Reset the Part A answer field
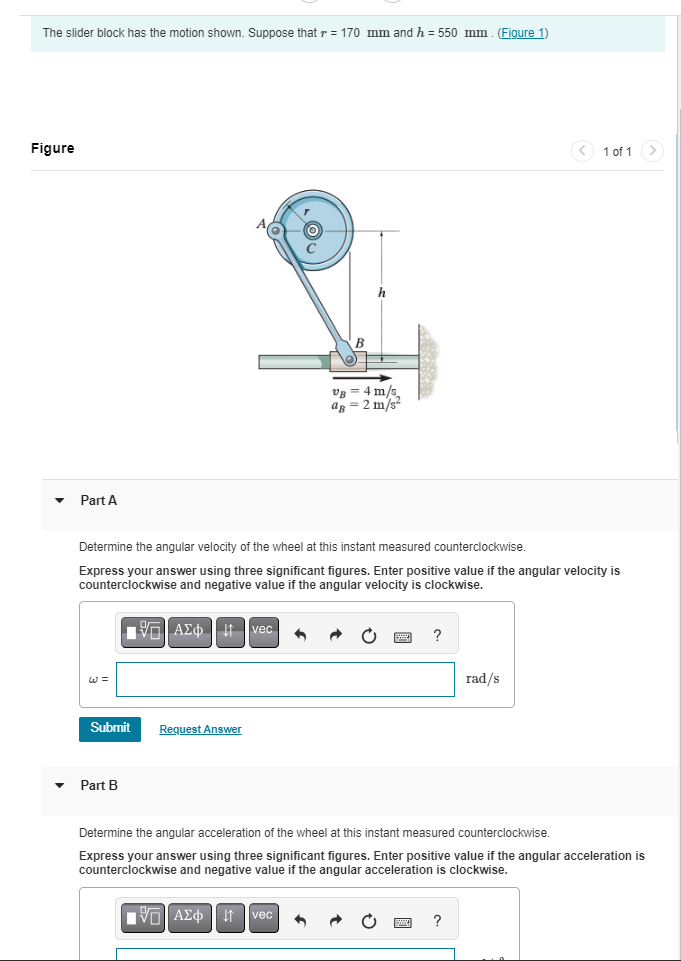Screen dimensions: 681x961 click(x=368, y=632)
